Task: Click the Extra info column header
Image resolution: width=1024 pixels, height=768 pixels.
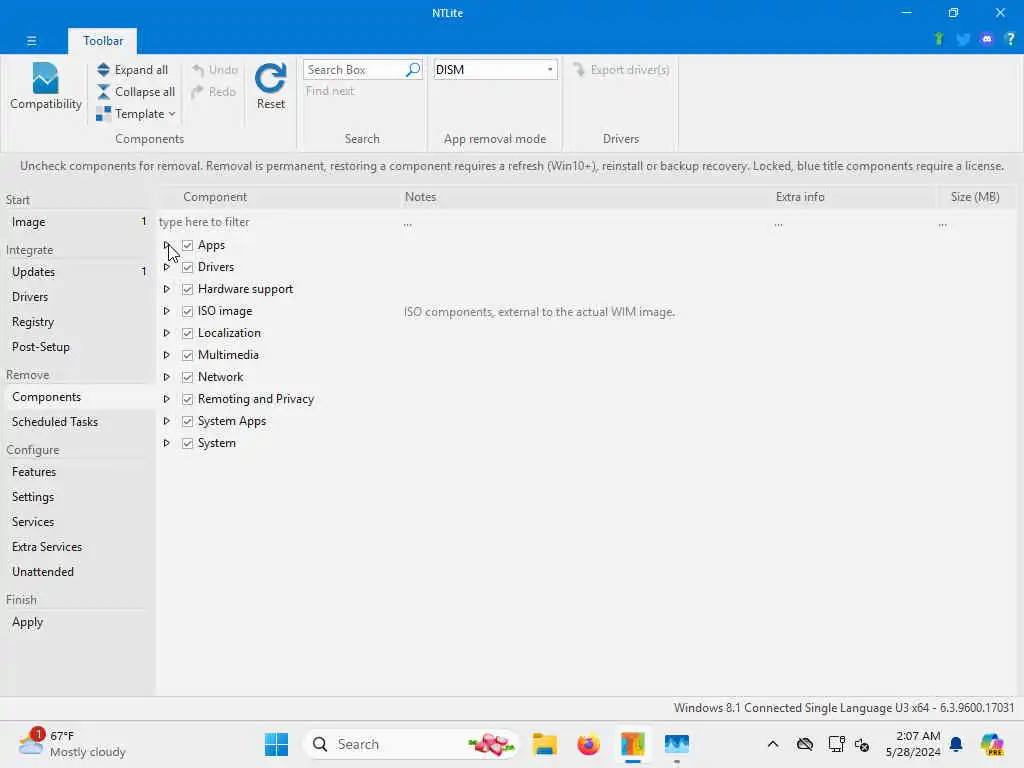Action: point(854,197)
